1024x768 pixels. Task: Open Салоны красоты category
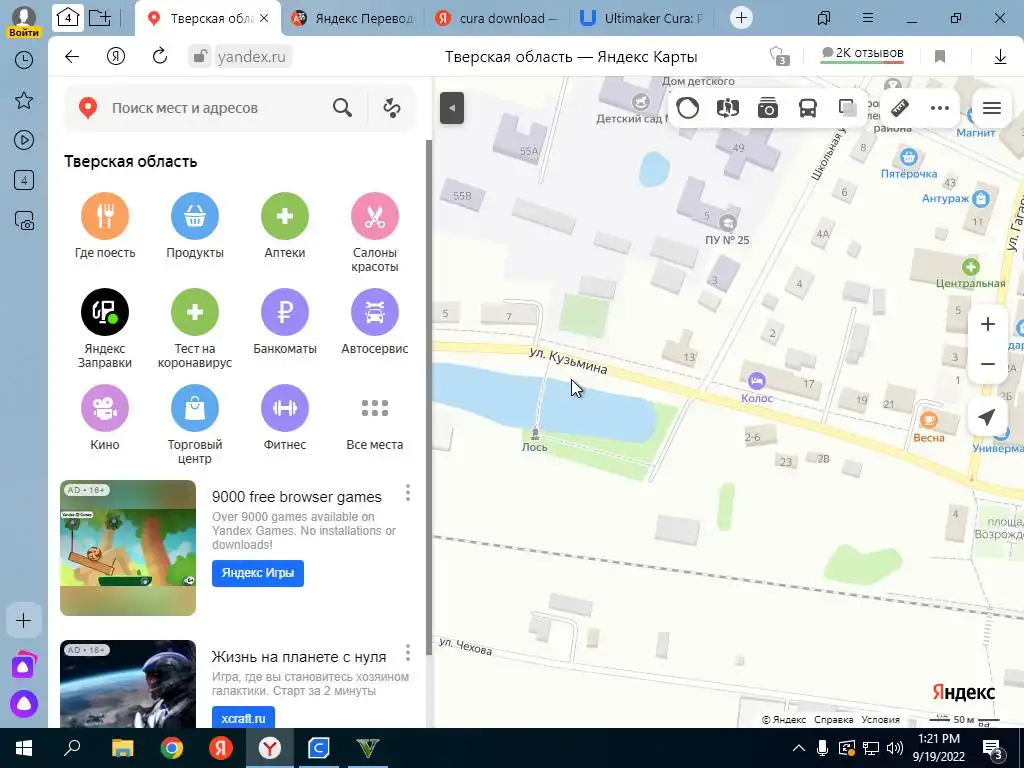(375, 216)
